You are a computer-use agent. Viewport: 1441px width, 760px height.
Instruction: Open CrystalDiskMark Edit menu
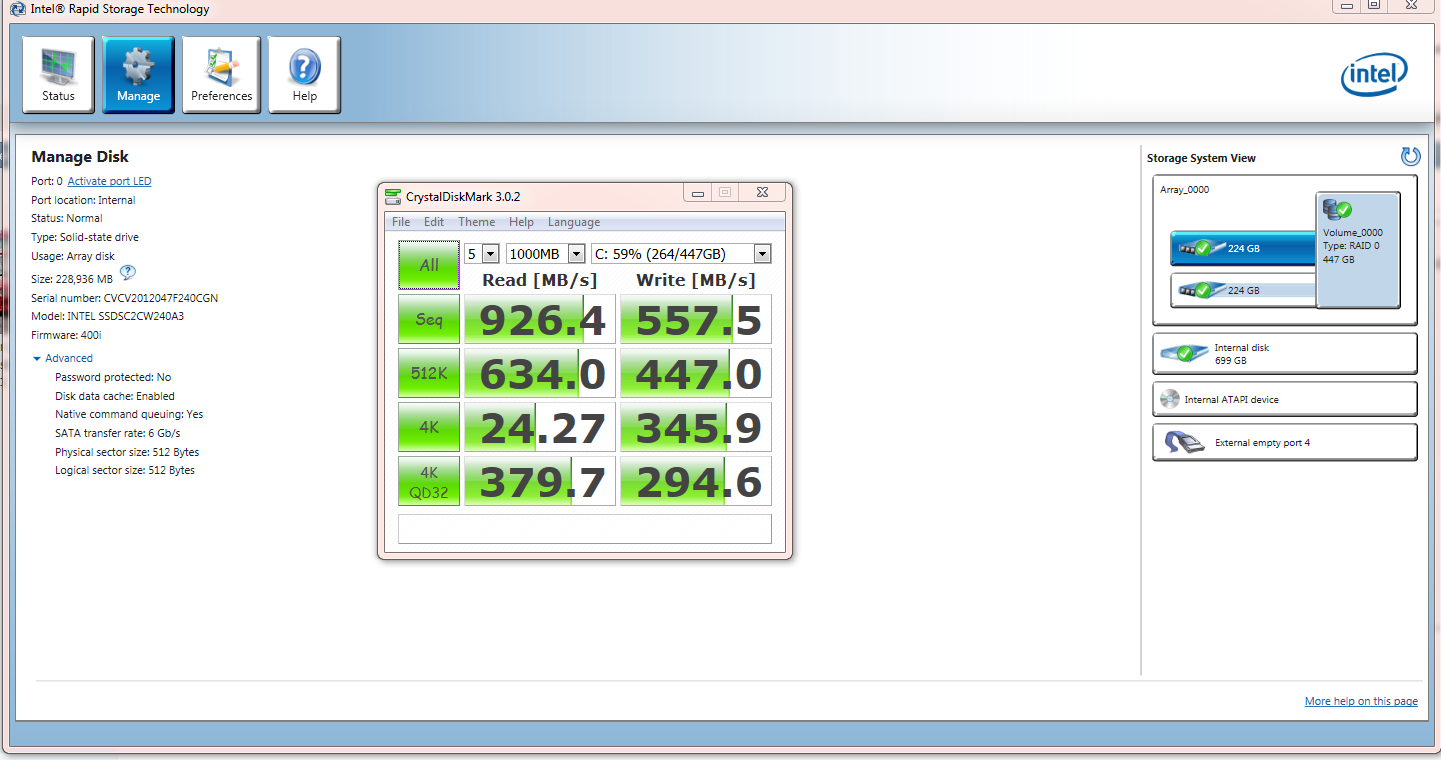(434, 222)
